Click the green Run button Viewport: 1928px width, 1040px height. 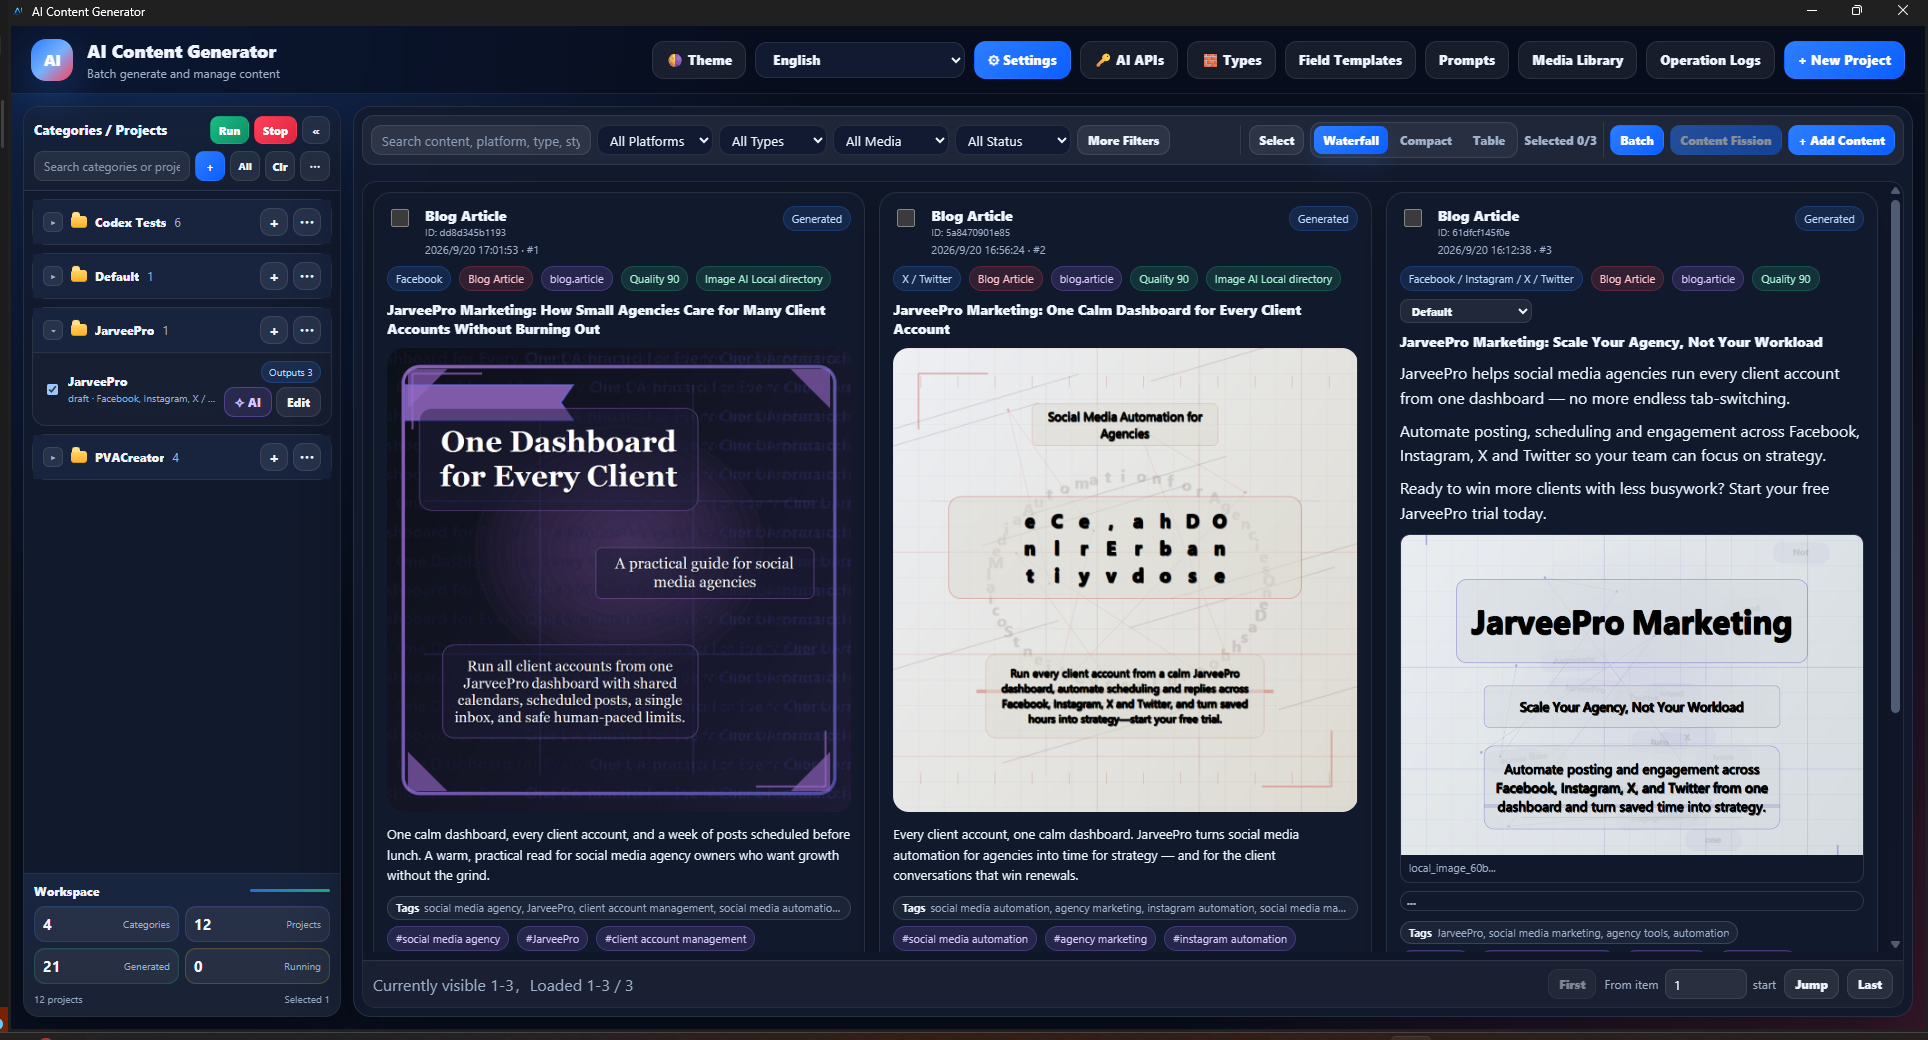(229, 131)
